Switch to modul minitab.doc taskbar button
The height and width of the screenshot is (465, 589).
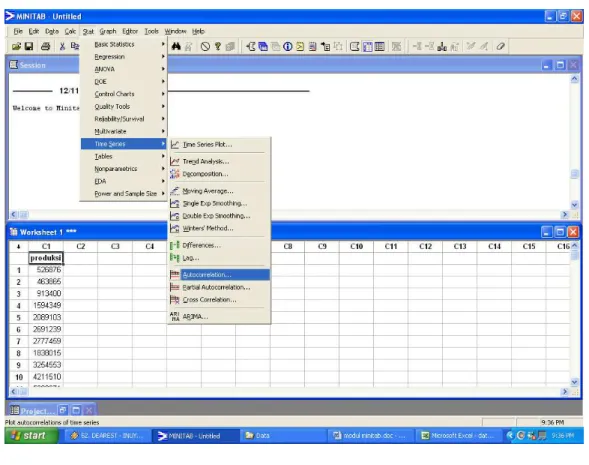[371, 435]
